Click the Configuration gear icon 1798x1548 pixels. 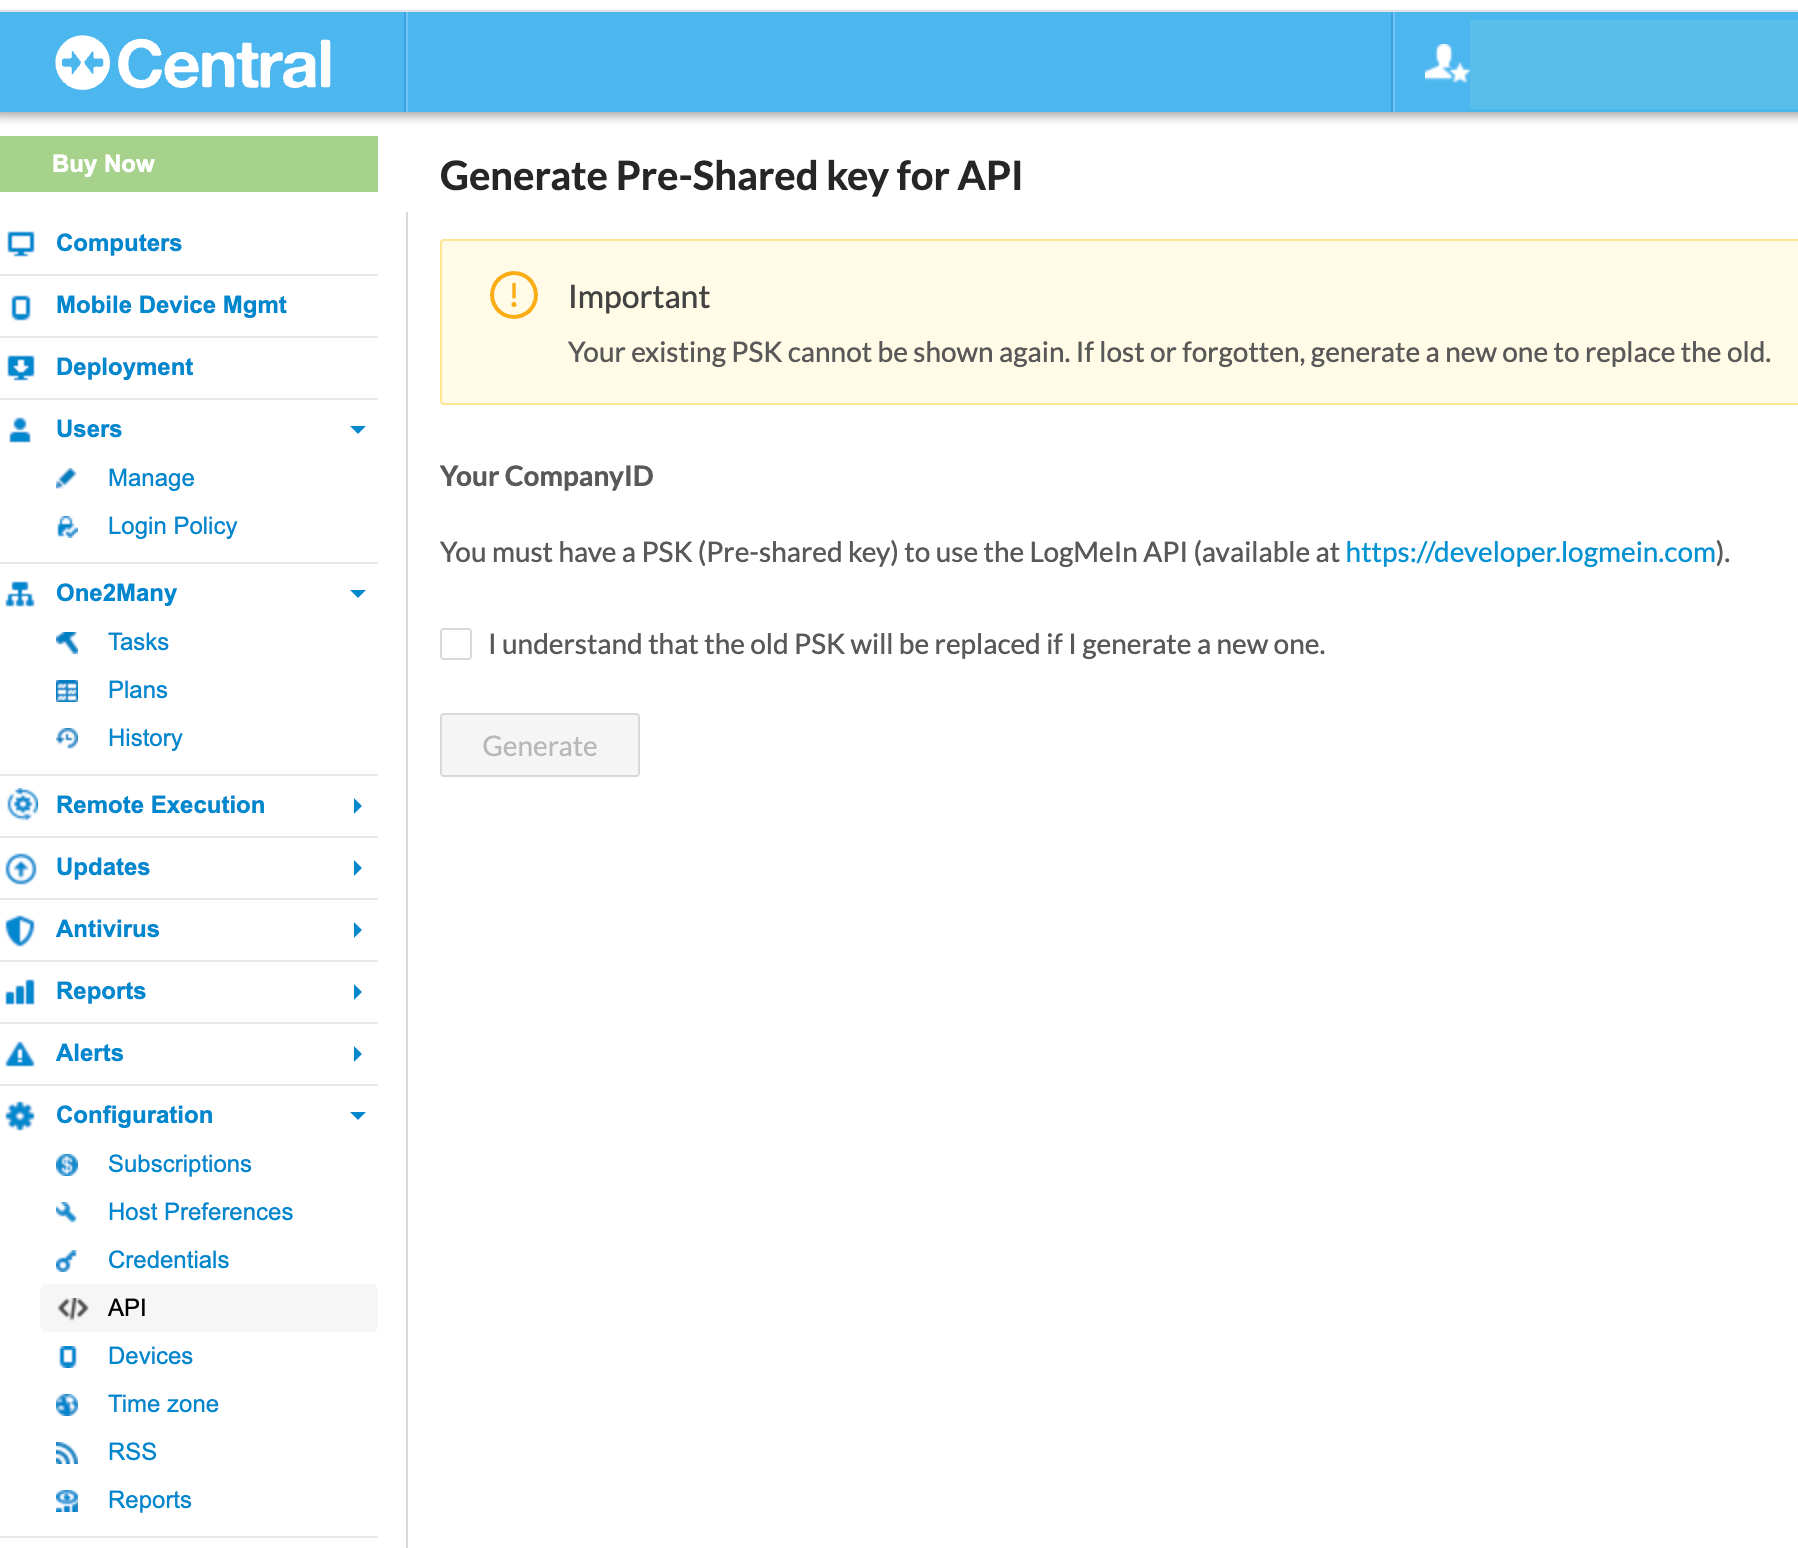20,1116
